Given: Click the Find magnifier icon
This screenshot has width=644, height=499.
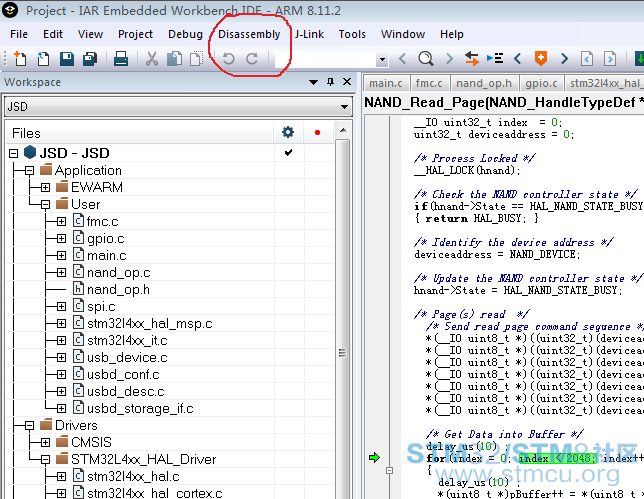Looking at the screenshot, I should pyautogui.click(x=426, y=59).
